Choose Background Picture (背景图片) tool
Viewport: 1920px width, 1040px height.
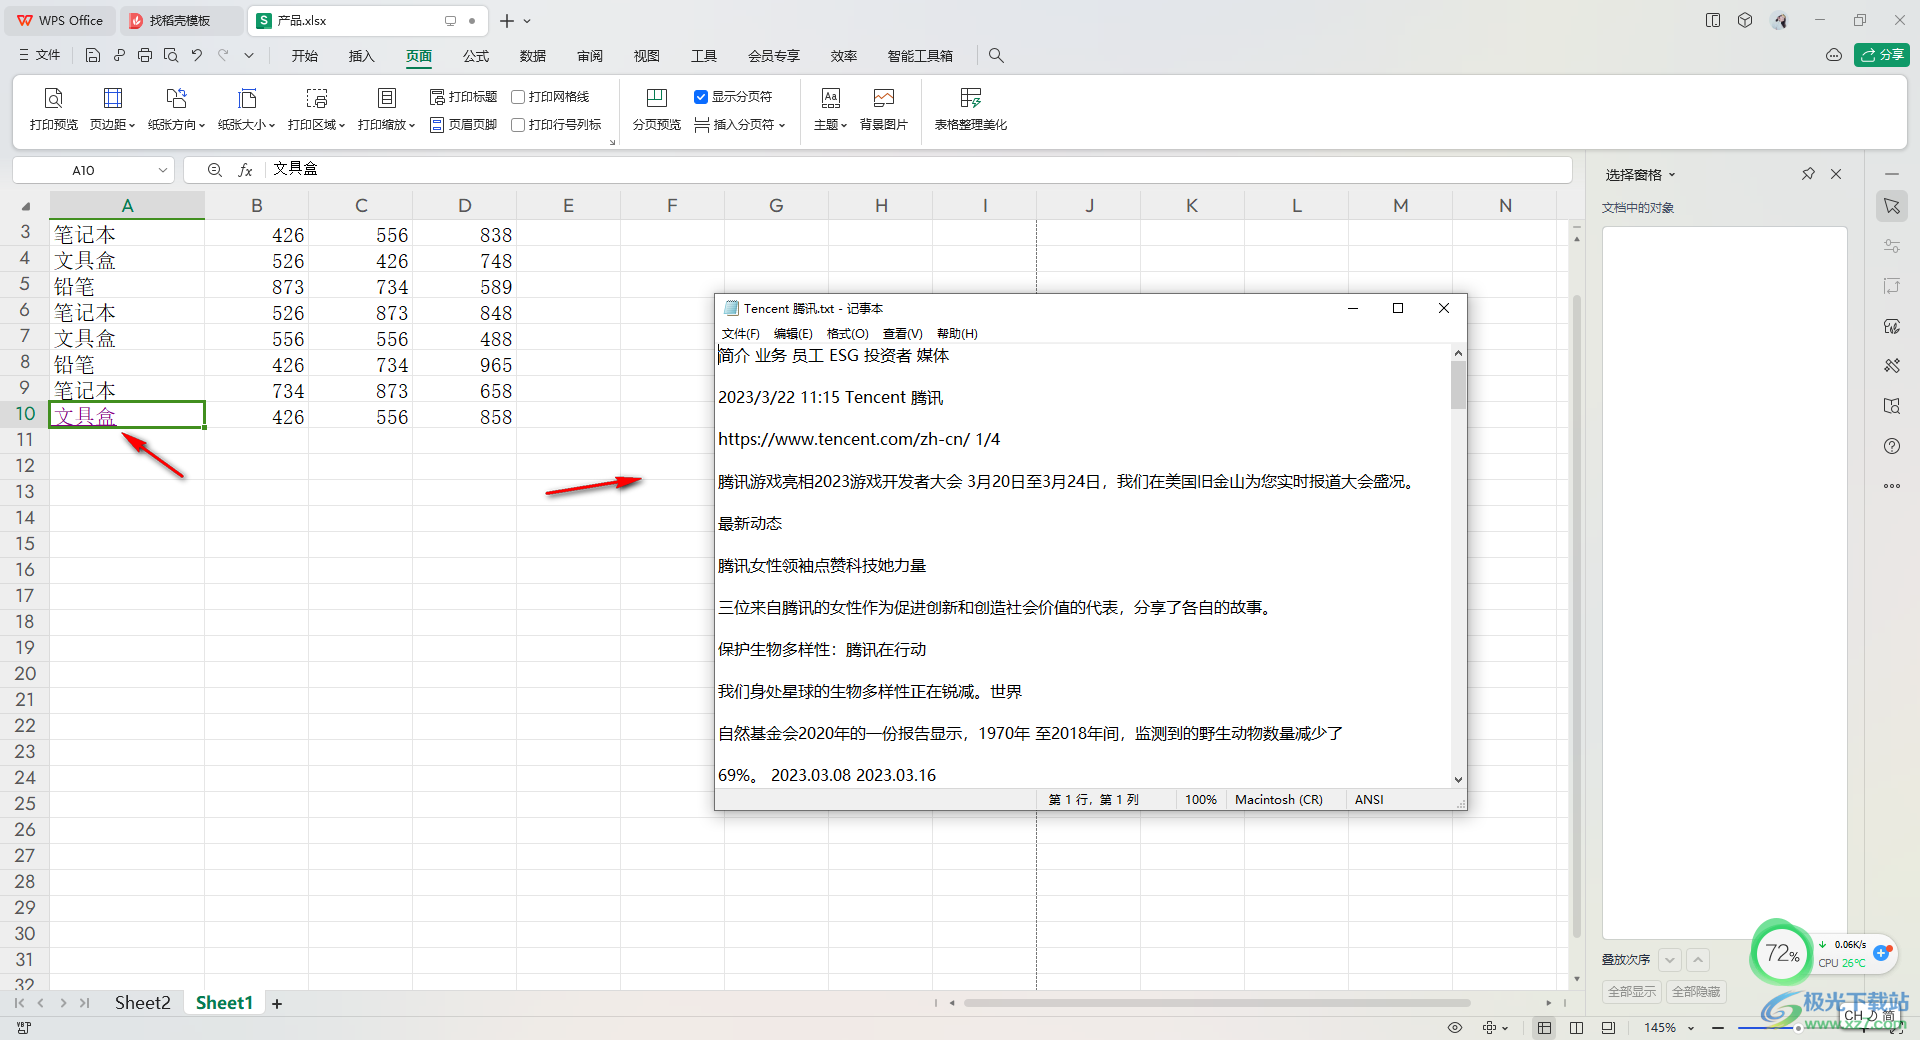(884, 109)
